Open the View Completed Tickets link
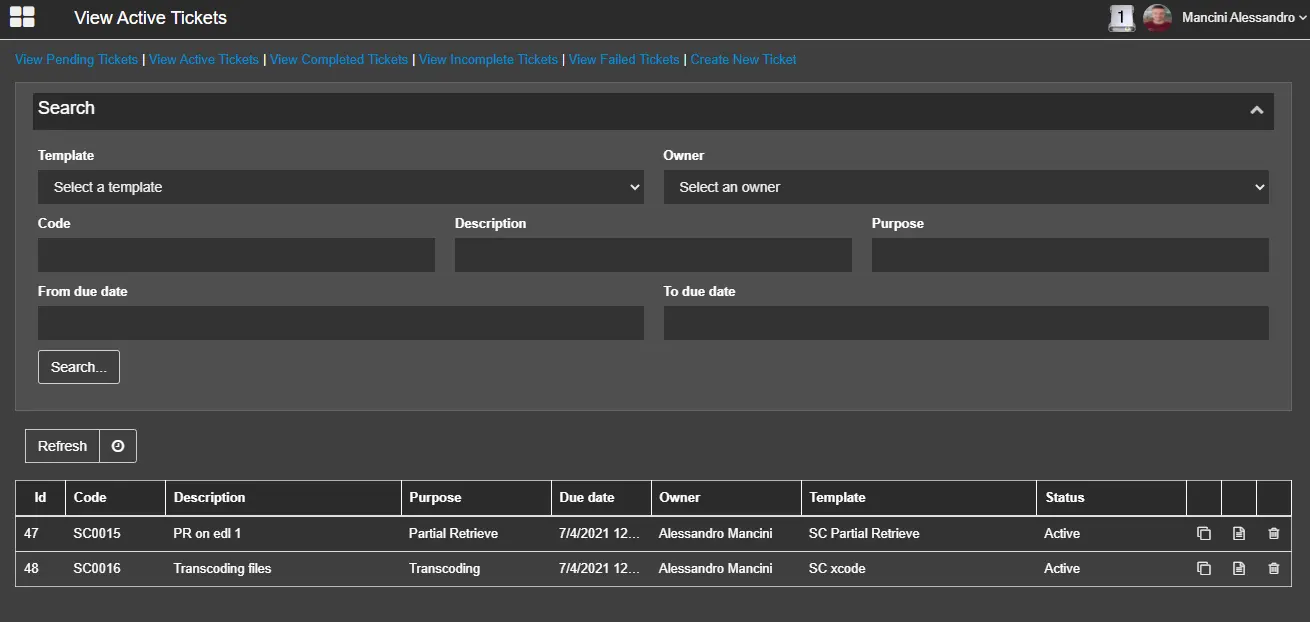 coord(339,60)
